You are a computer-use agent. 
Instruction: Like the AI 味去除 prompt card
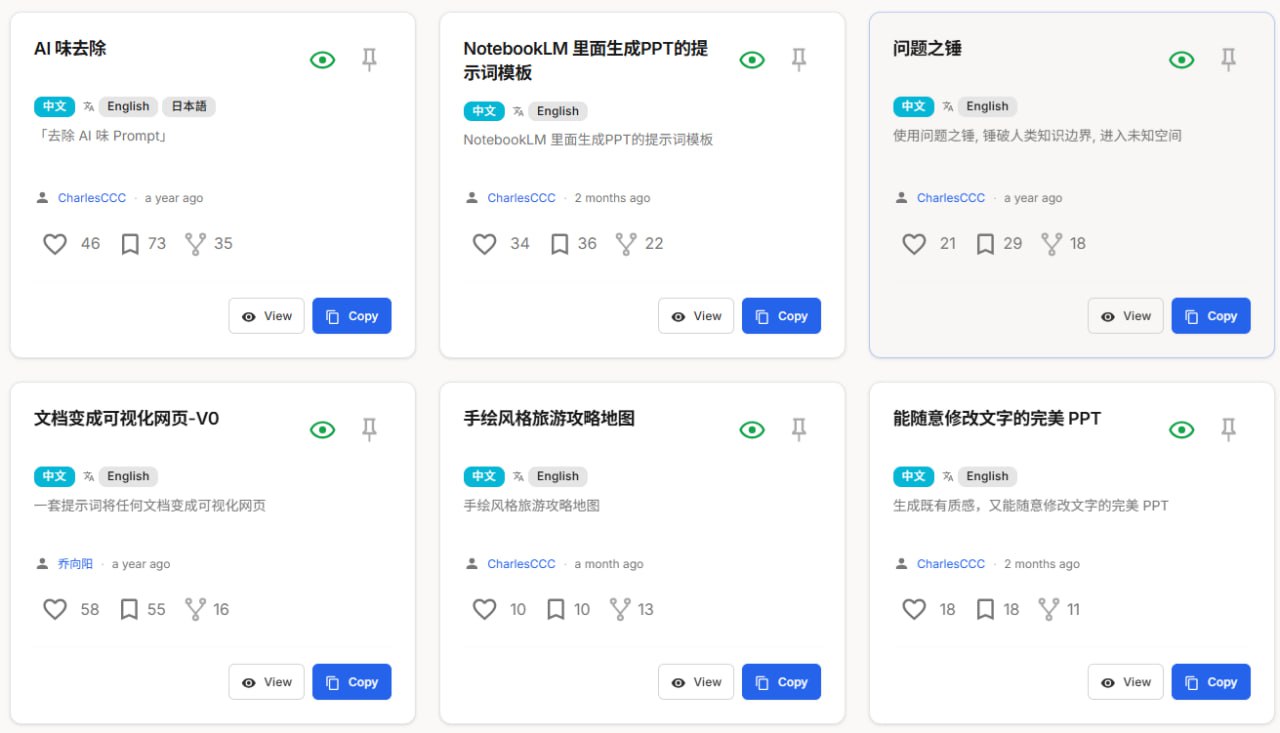(55, 243)
